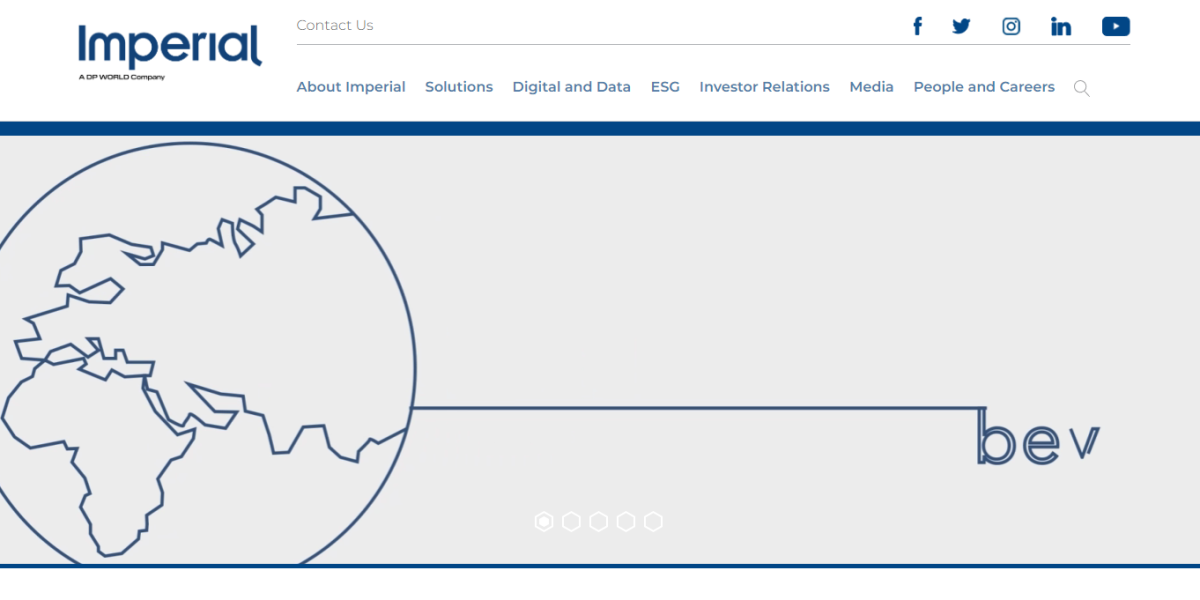Open the LinkedIn icon in header

click(1061, 26)
